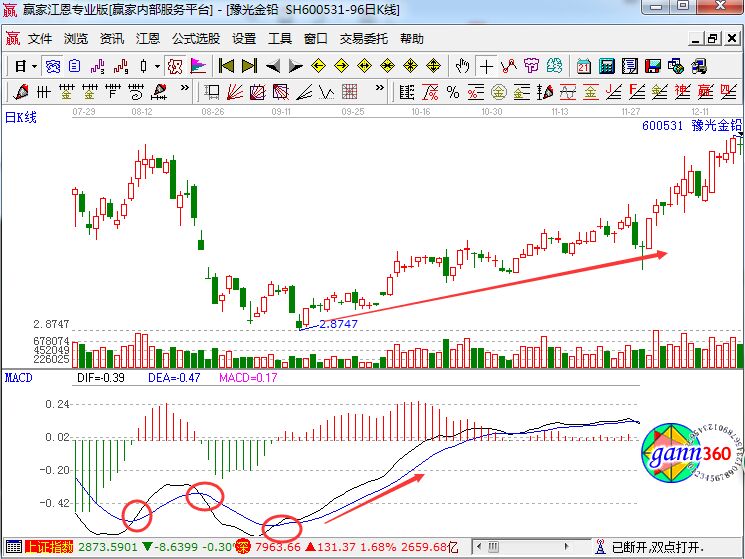This screenshot has height=559, width=745.
Task: Click the black right-arrow play icon
Action: click(295, 66)
